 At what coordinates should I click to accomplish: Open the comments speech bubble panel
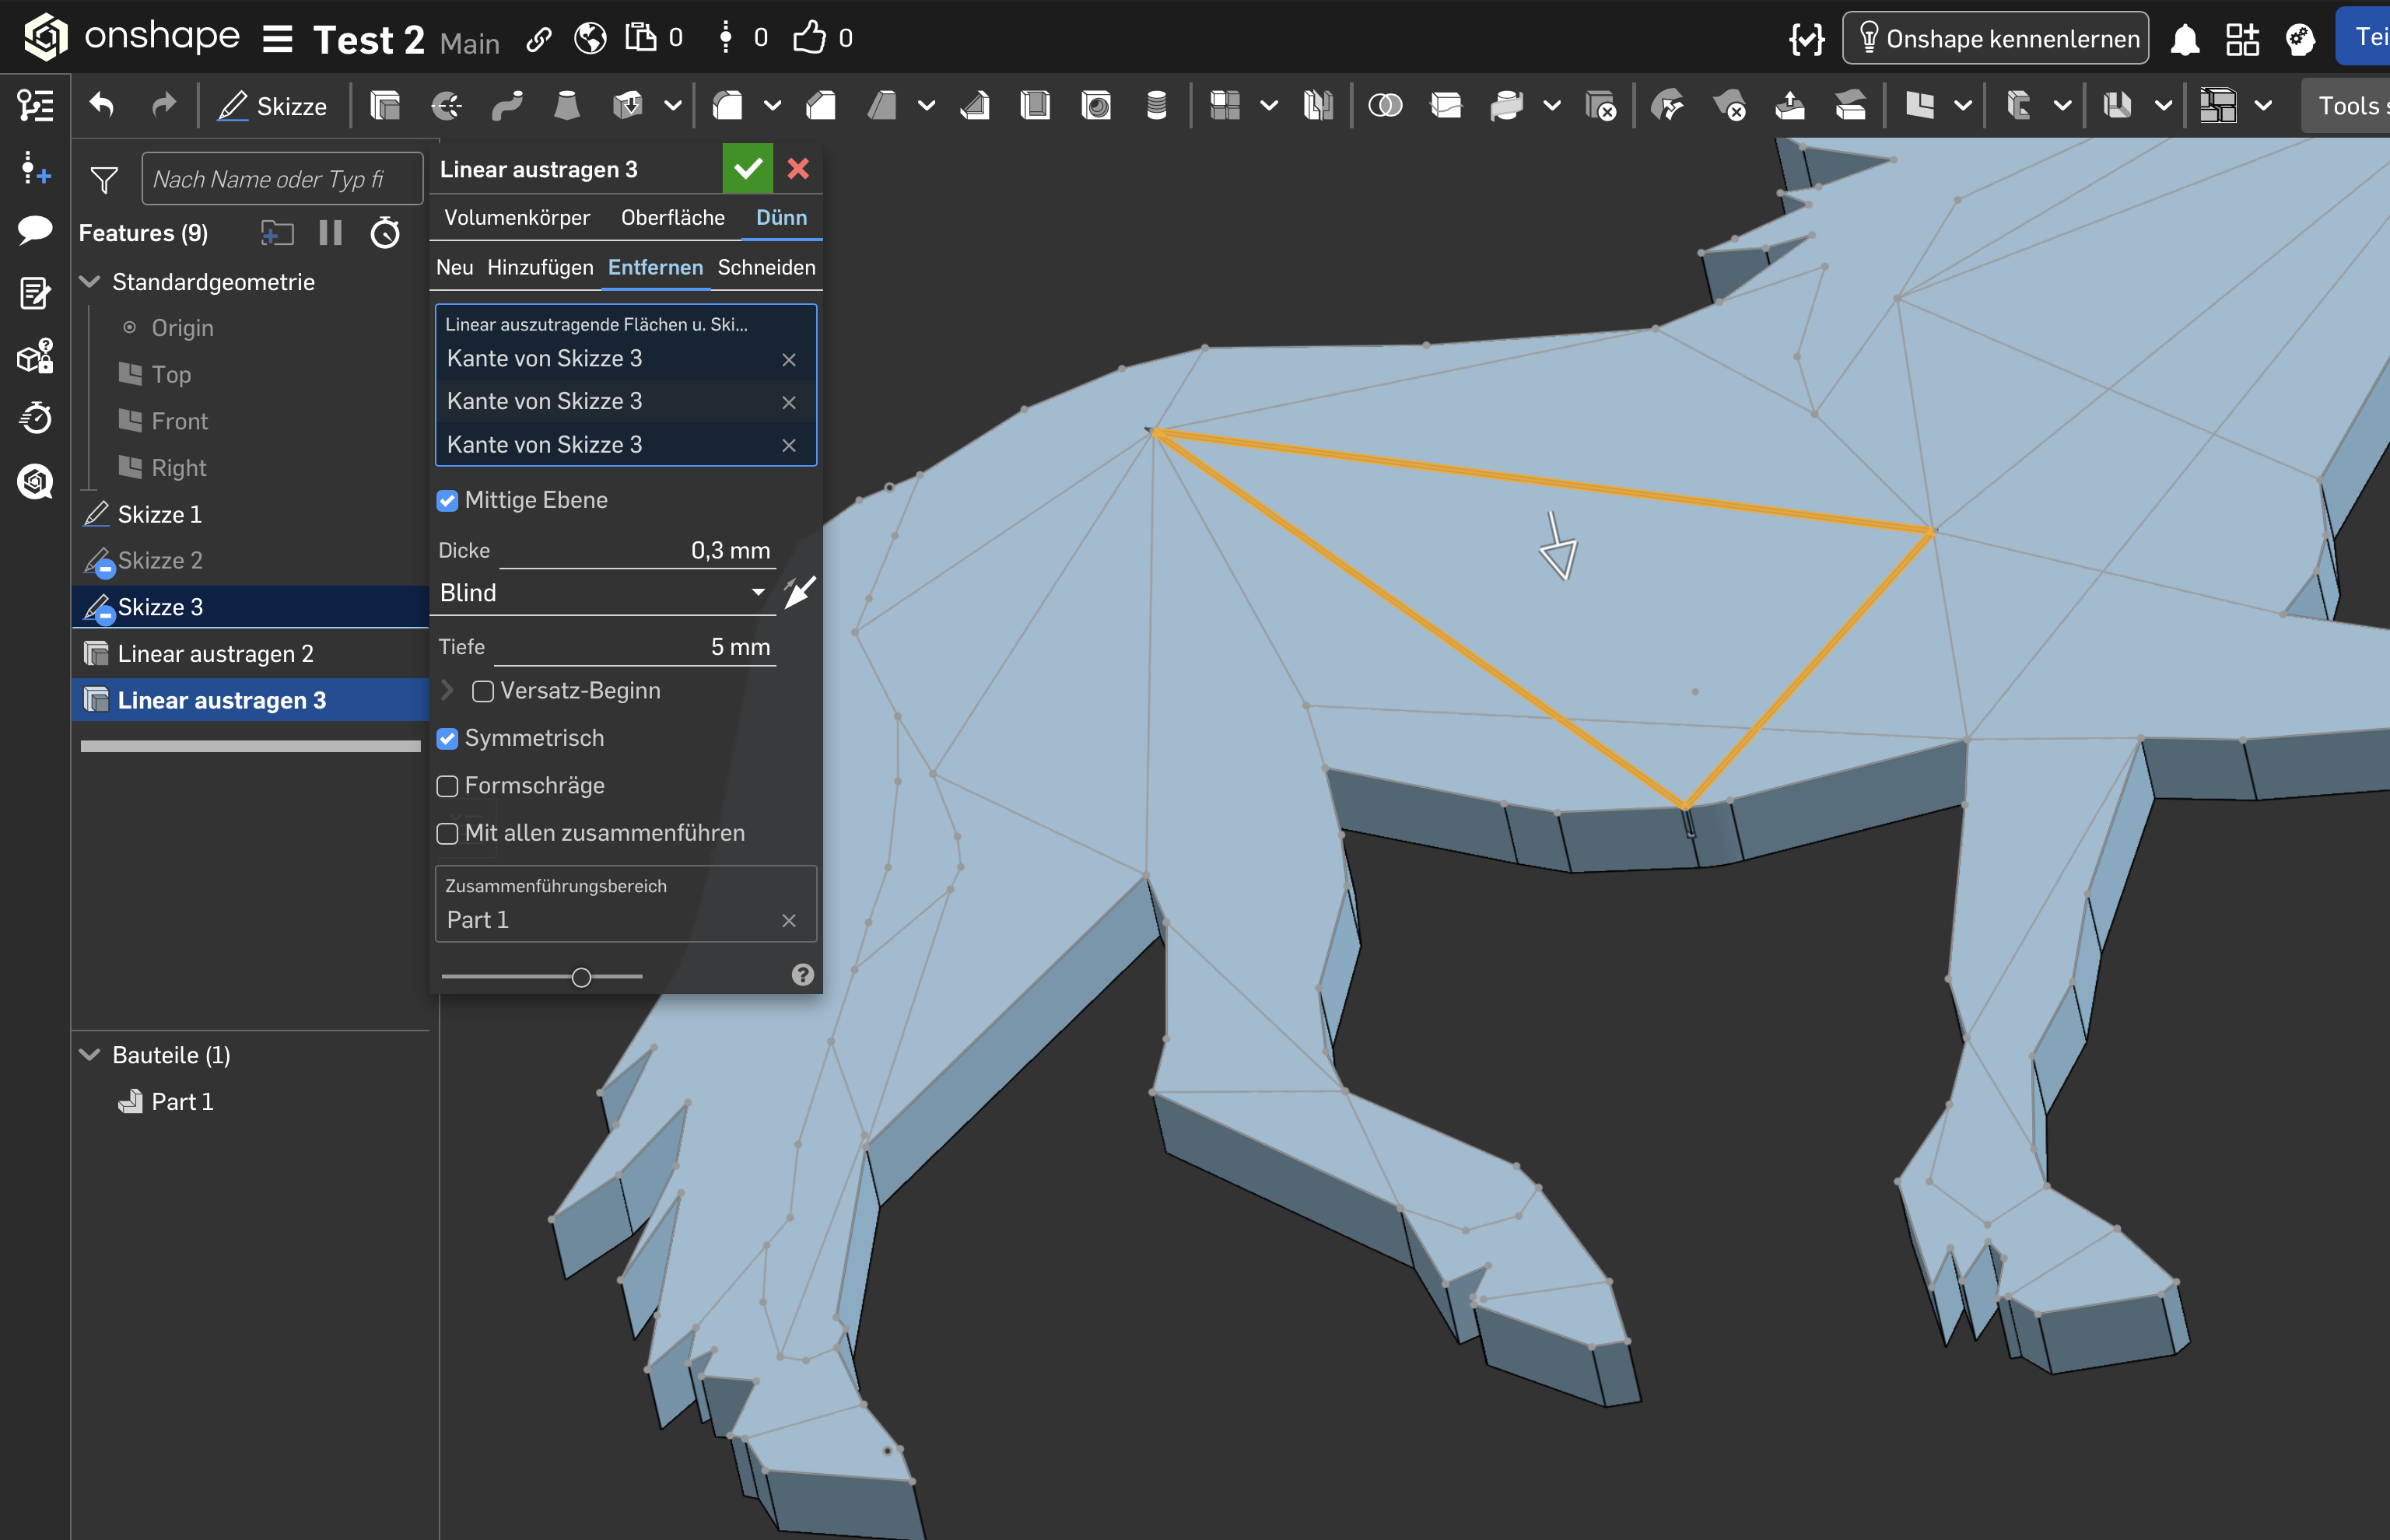point(35,230)
